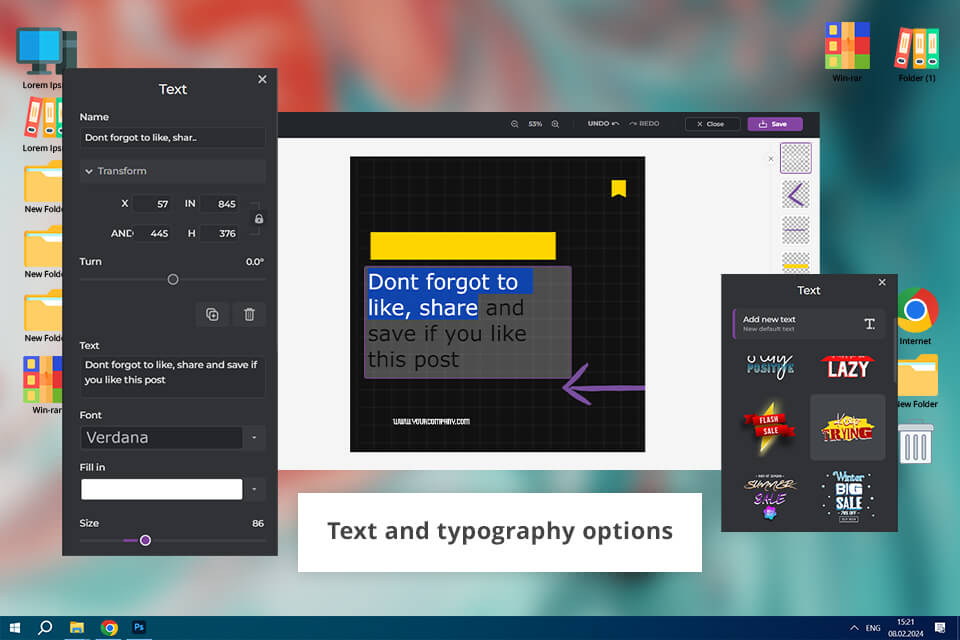Close the right Text templates panel
Viewport: 960px width, 640px height.
tap(882, 282)
